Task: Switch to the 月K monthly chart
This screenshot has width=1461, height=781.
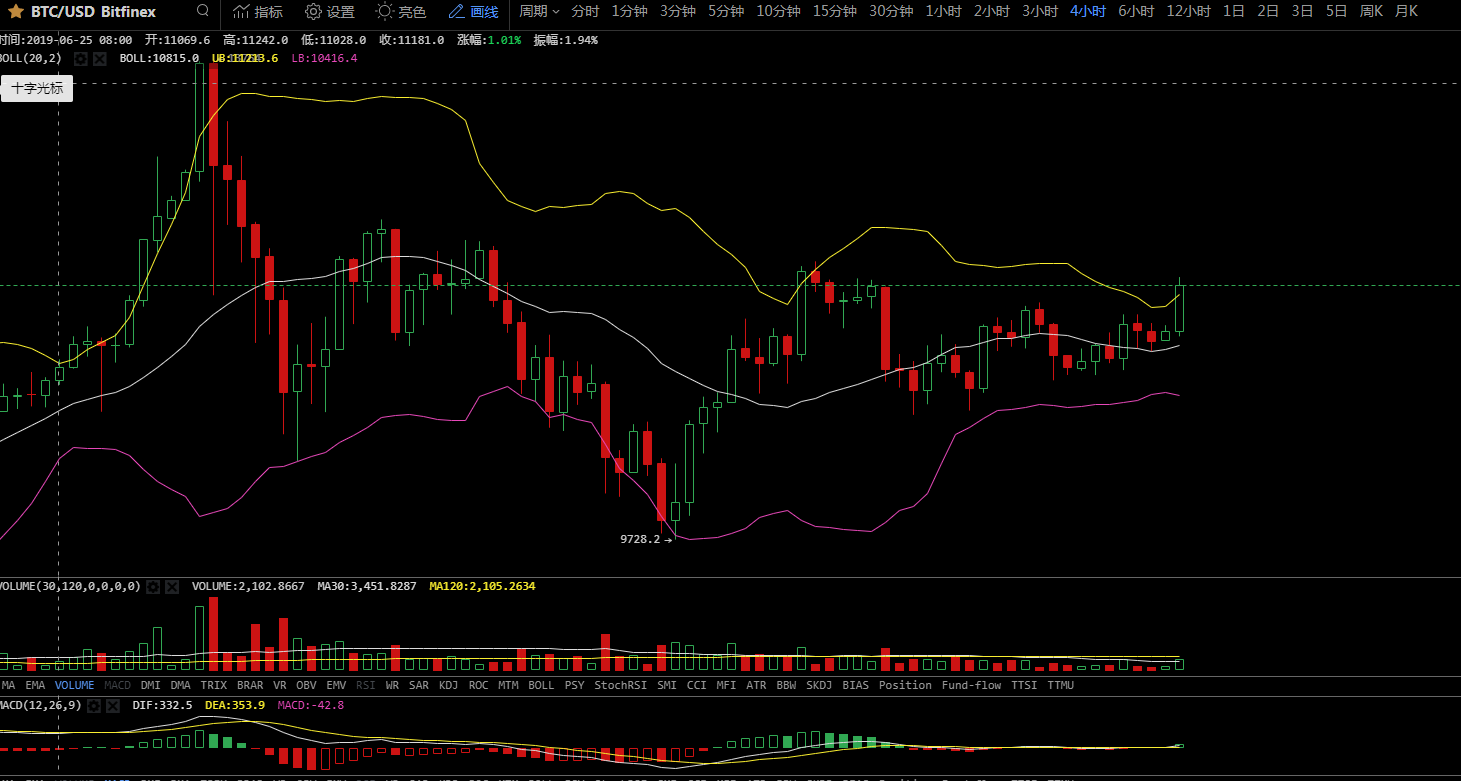Action: coord(1406,12)
